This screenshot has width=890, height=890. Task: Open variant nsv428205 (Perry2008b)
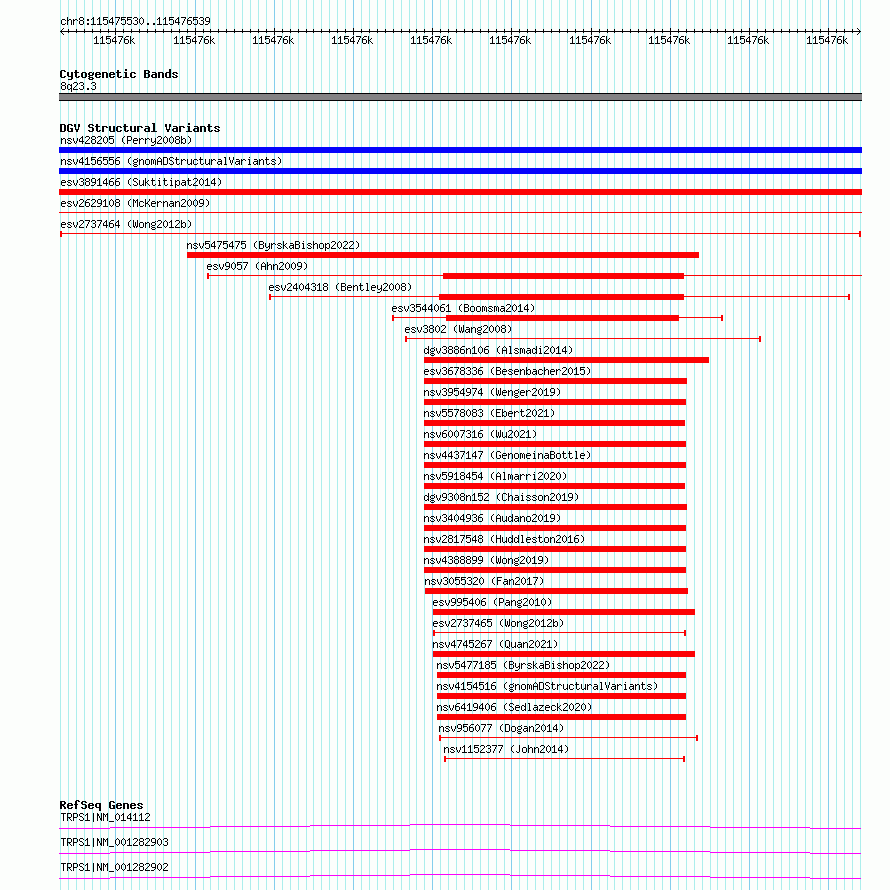tap(126, 140)
